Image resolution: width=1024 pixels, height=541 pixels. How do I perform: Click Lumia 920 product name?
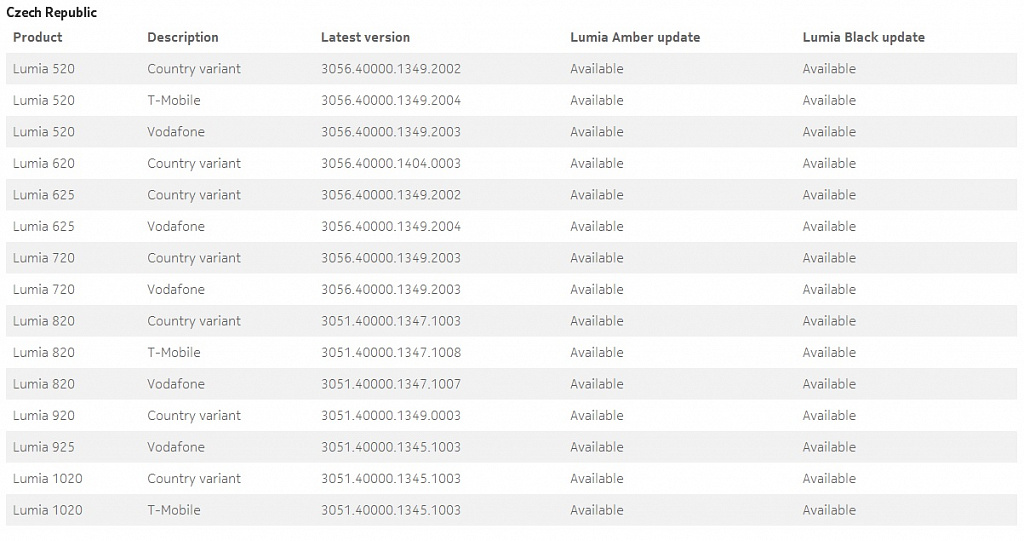click(x=44, y=416)
